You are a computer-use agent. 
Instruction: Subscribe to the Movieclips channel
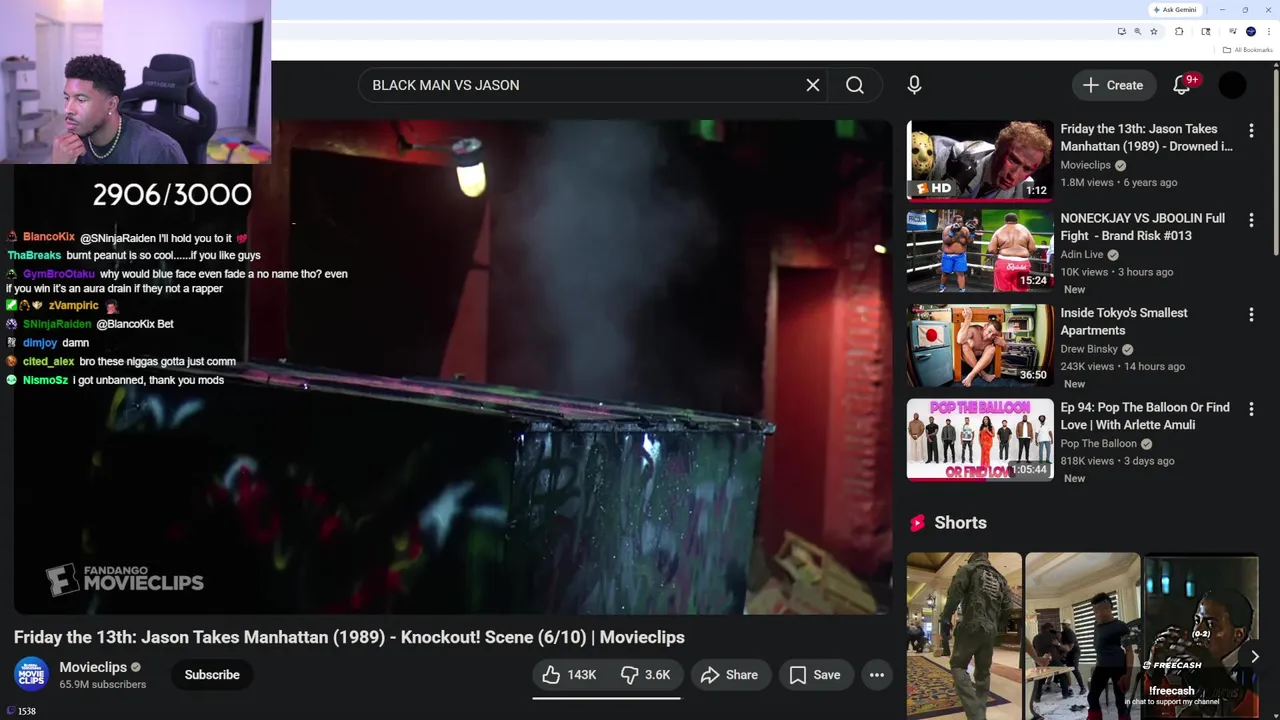point(212,675)
